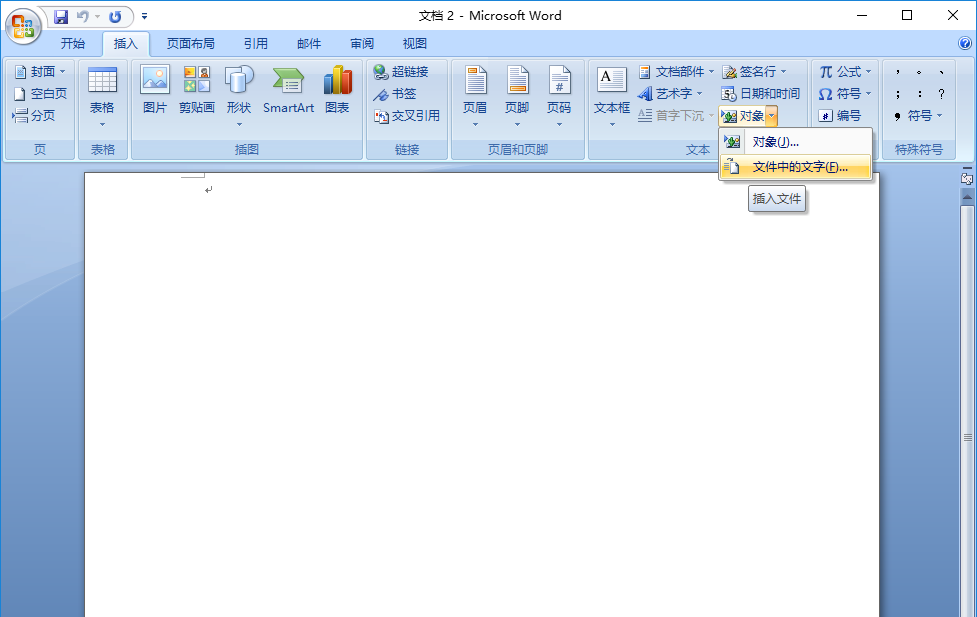The width and height of the screenshot is (977, 617).
Task: Open the 形状 shapes gallery
Action: 239,98
